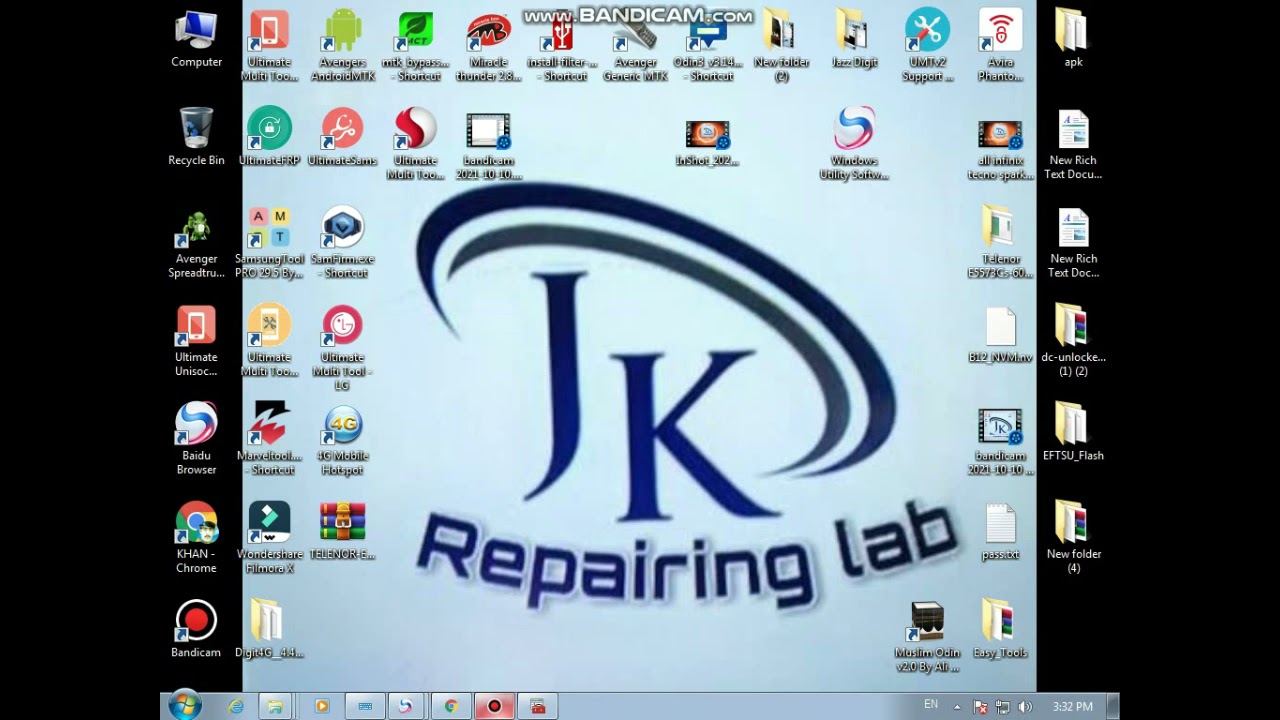Viewport: 1280px width, 720px height.
Task: Open KHAN - Chrome shortcut
Action: pos(196,537)
